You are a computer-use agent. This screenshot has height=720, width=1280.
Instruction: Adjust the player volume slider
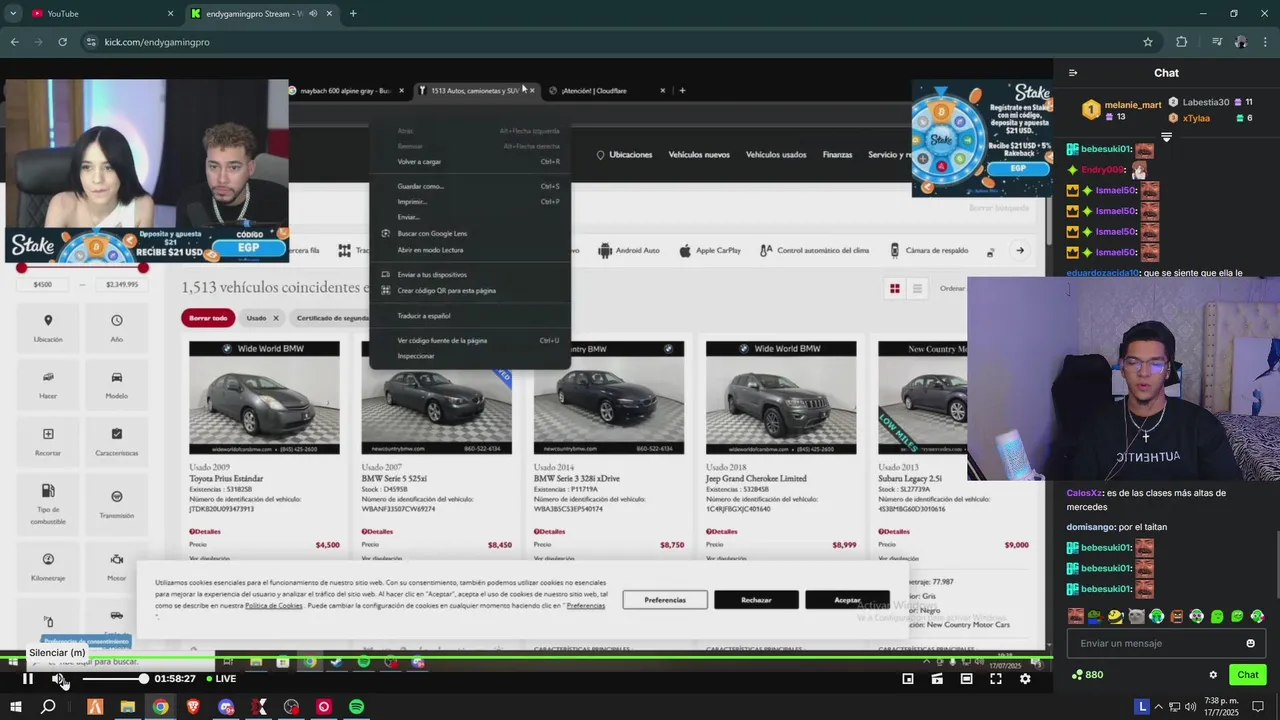(114, 679)
